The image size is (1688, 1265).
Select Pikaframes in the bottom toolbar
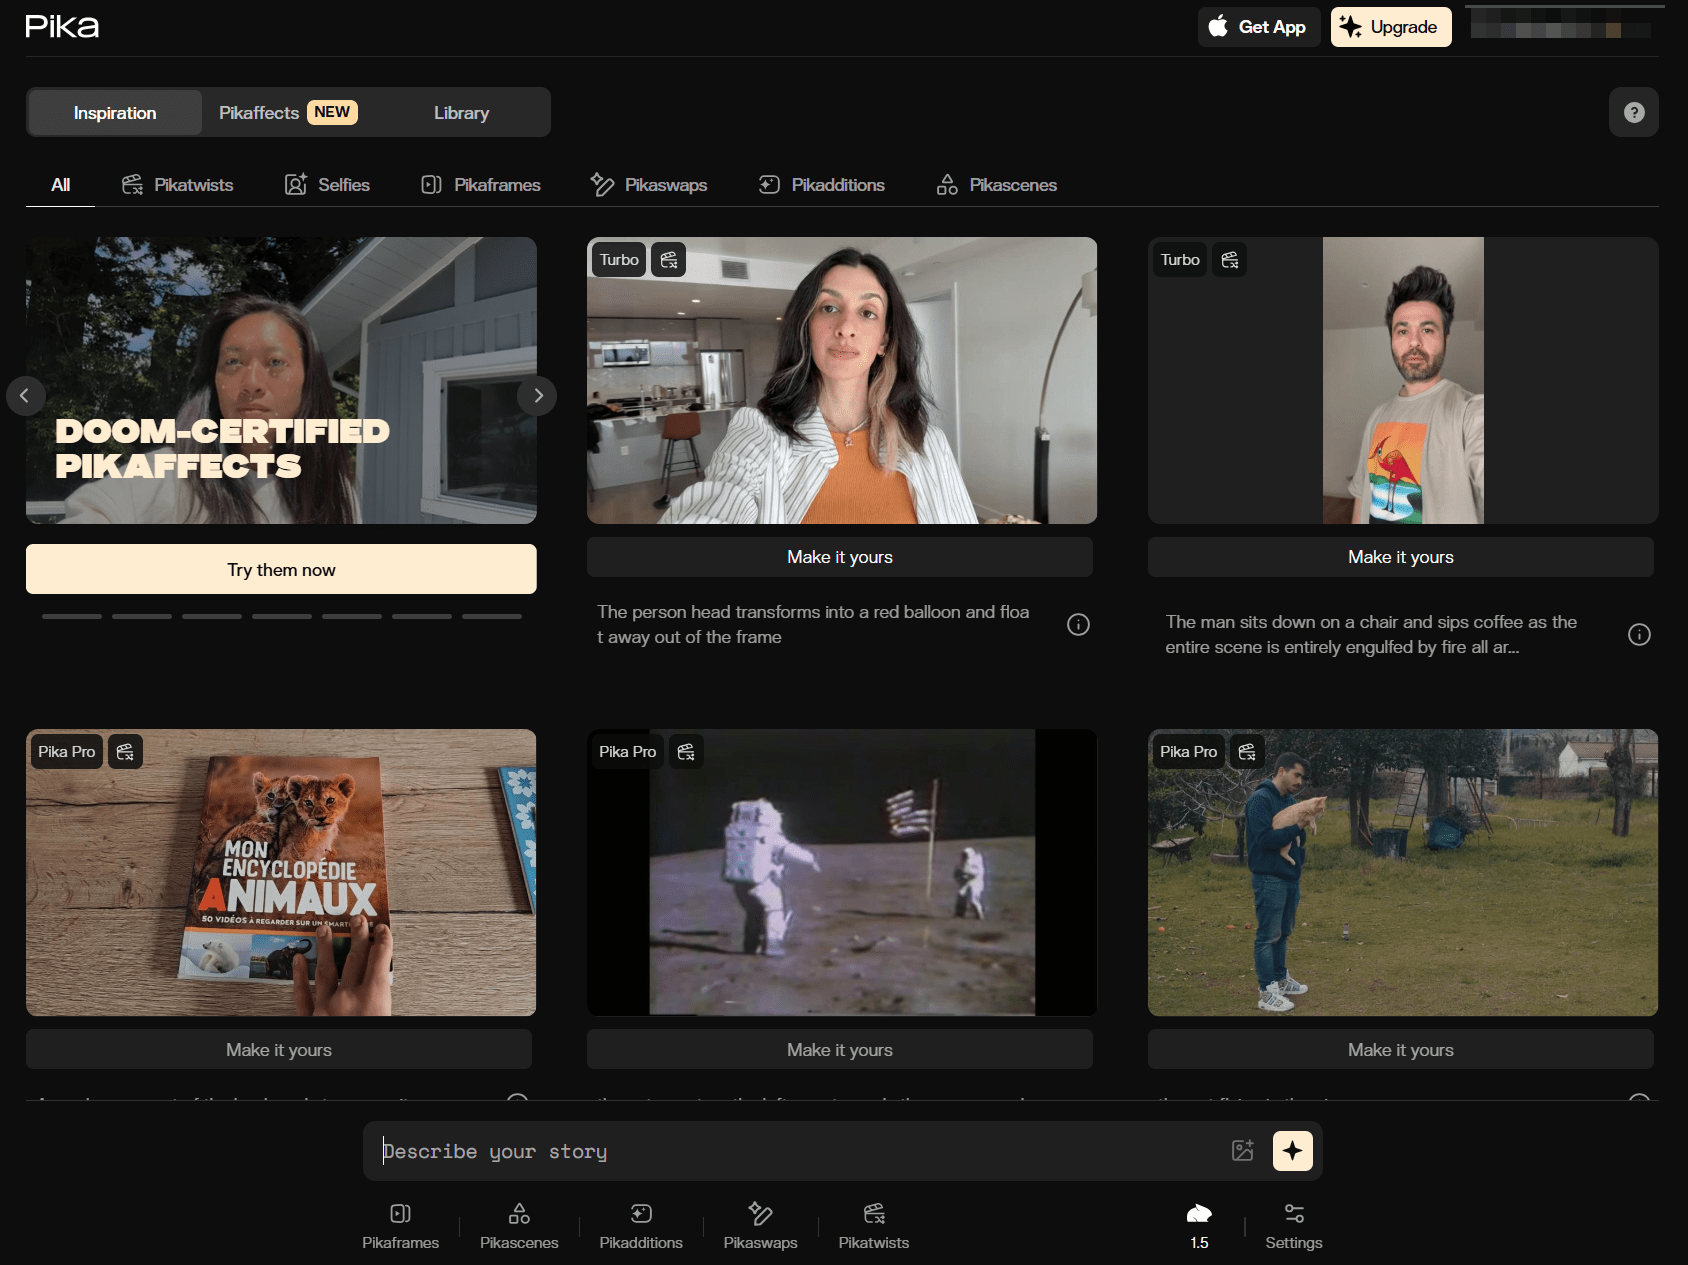click(400, 1225)
